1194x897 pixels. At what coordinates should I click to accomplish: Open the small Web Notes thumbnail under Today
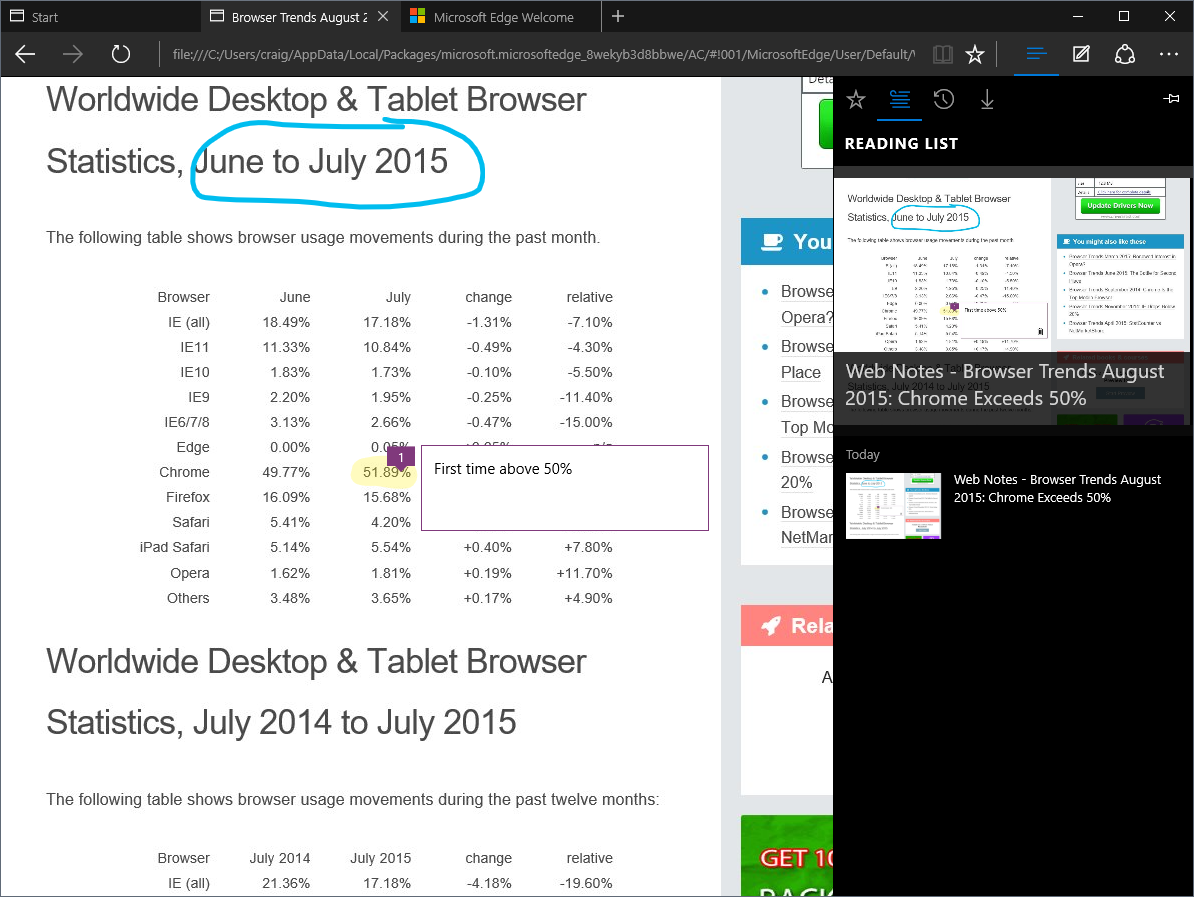pos(893,506)
